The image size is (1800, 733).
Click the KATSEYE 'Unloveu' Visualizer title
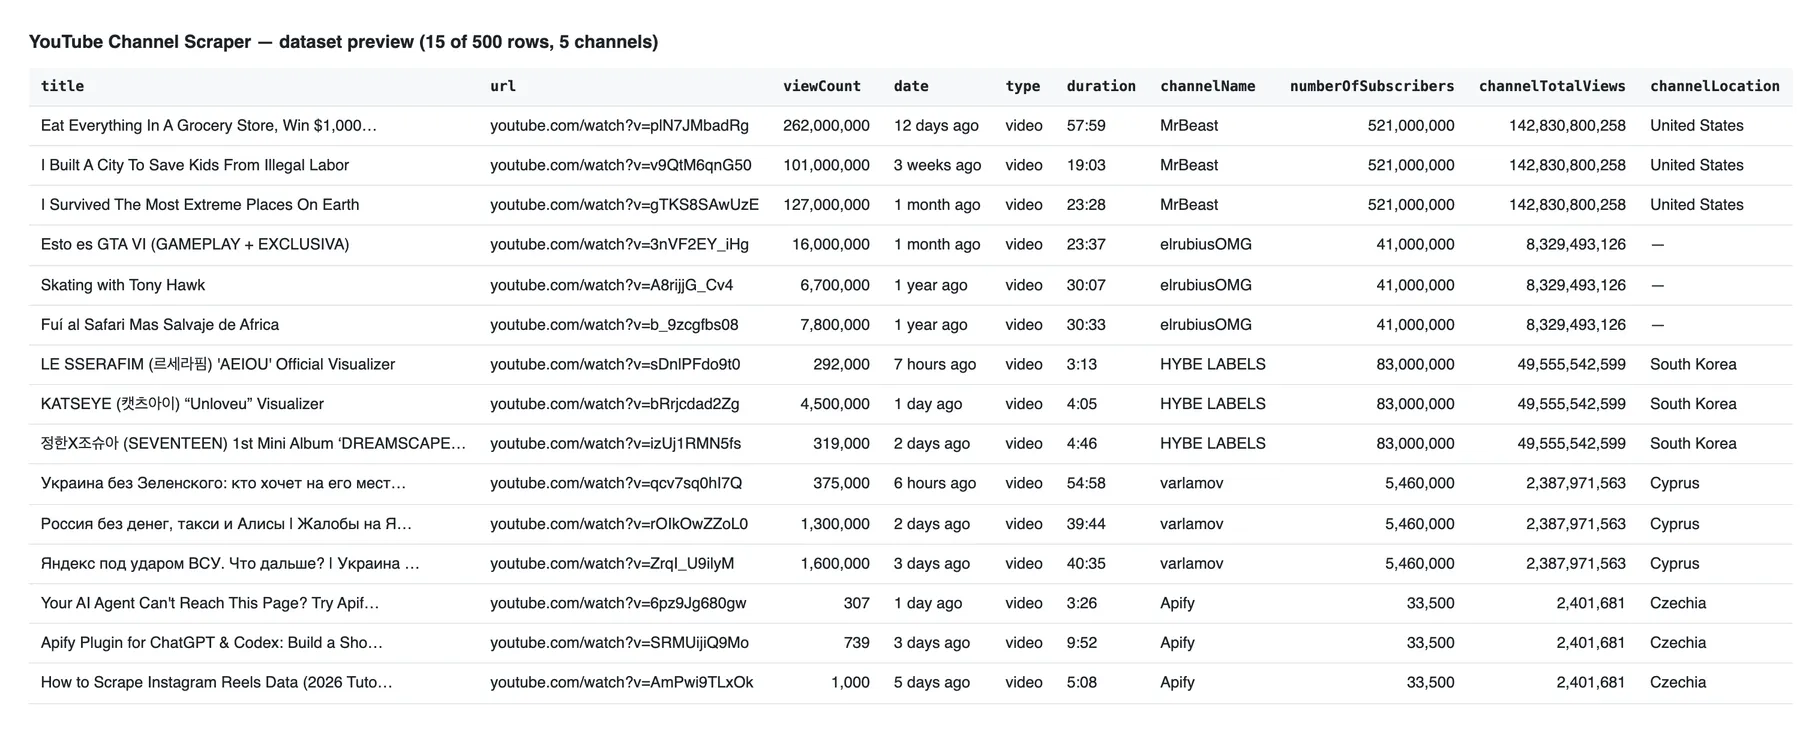tap(182, 404)
